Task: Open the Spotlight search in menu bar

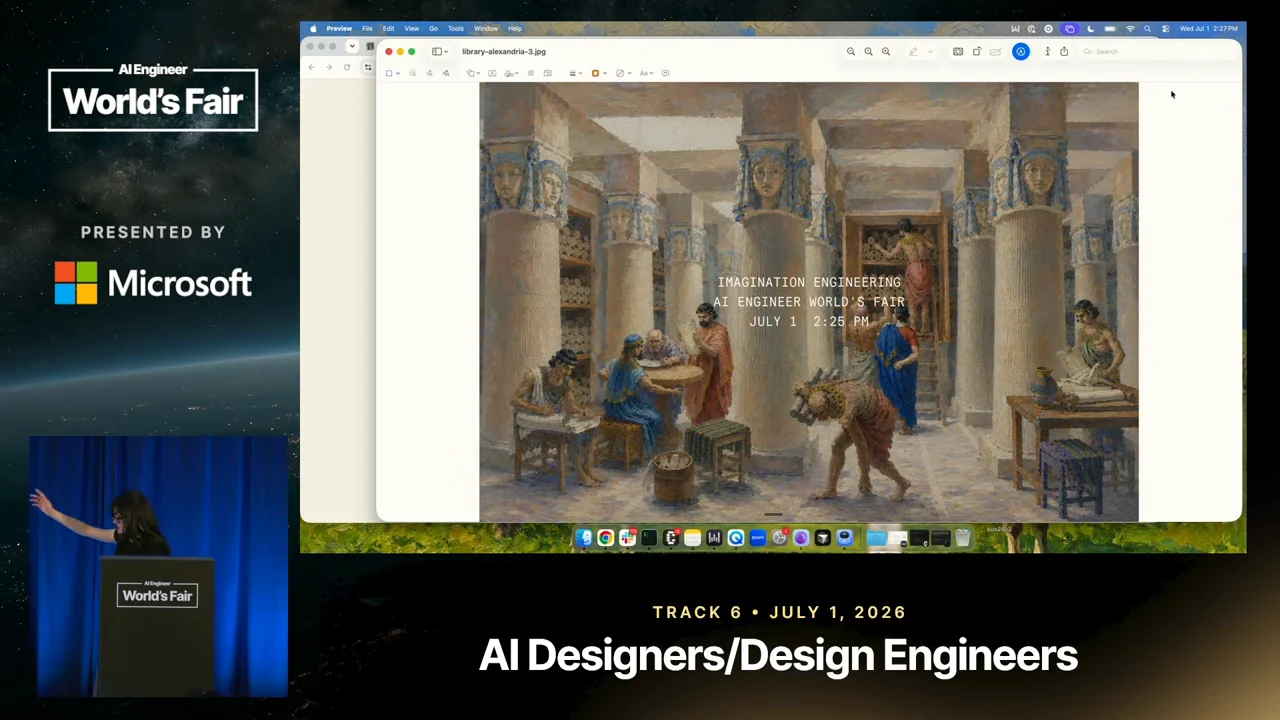Action: click(x=1147, y=28)
